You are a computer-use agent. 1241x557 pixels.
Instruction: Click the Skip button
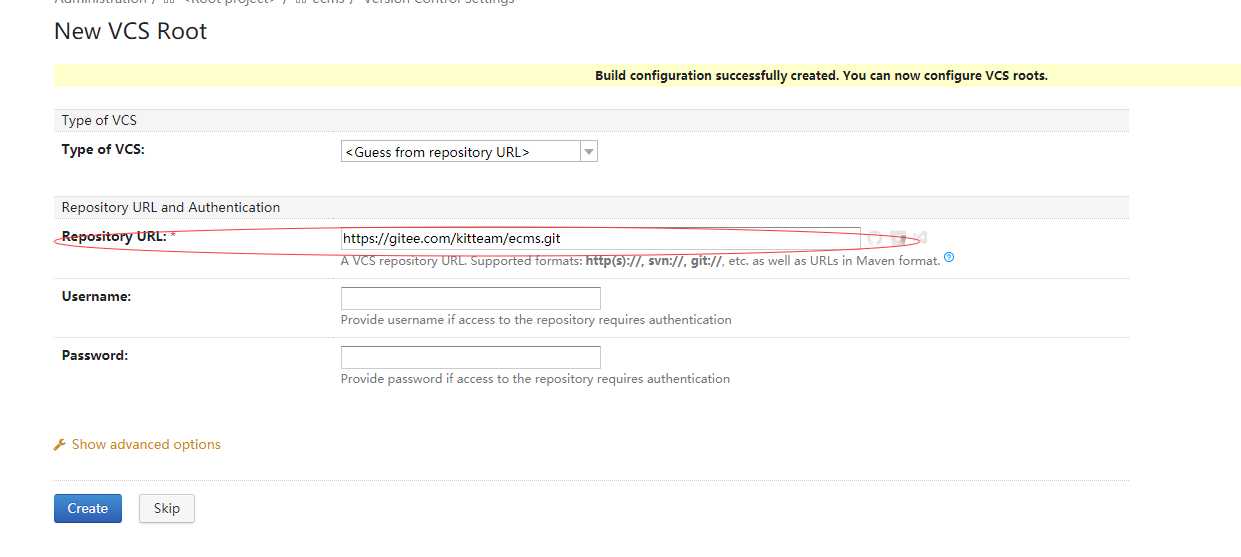[167, 508]
